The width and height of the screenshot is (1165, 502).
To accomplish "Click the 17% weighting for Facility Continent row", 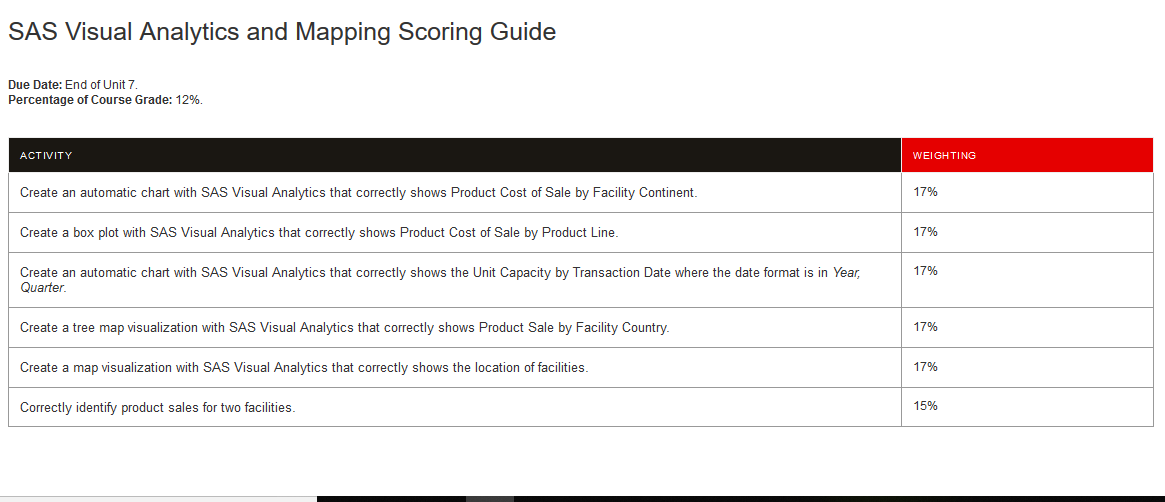I will (925, 192).
